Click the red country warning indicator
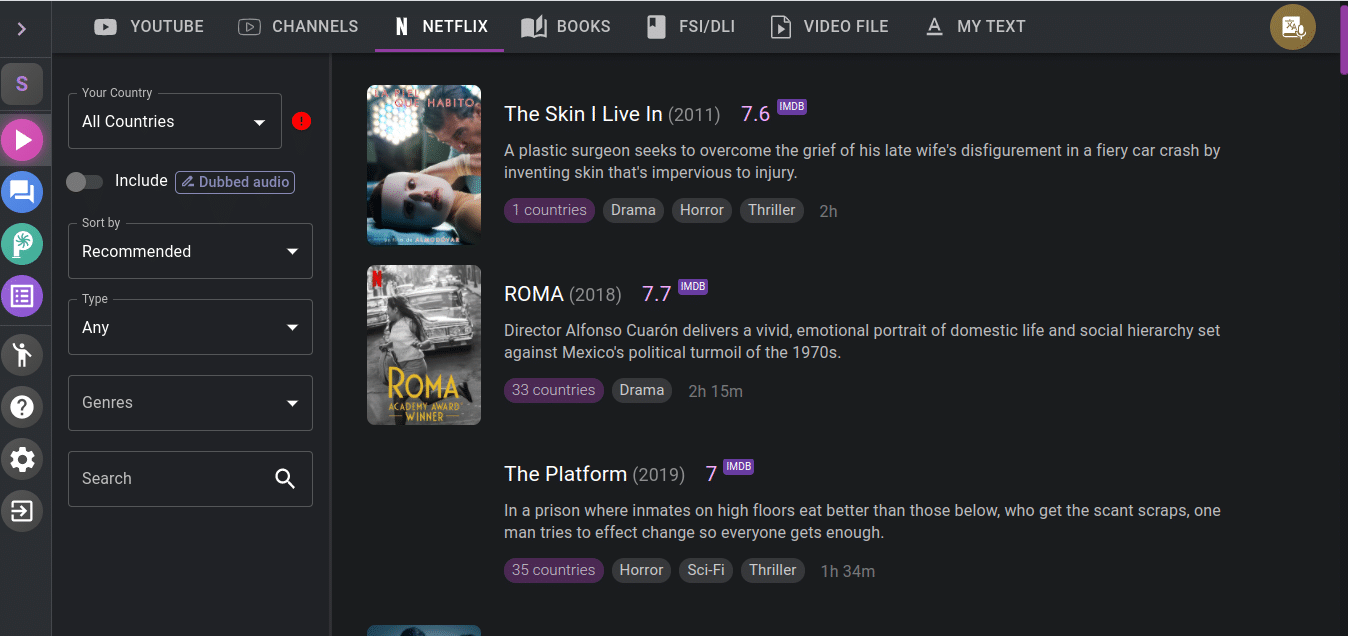 pos(302,121)
